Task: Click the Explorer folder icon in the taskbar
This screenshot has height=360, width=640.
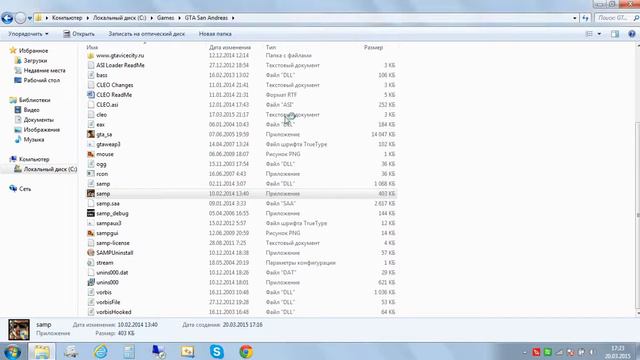Action: coord(42,351)
